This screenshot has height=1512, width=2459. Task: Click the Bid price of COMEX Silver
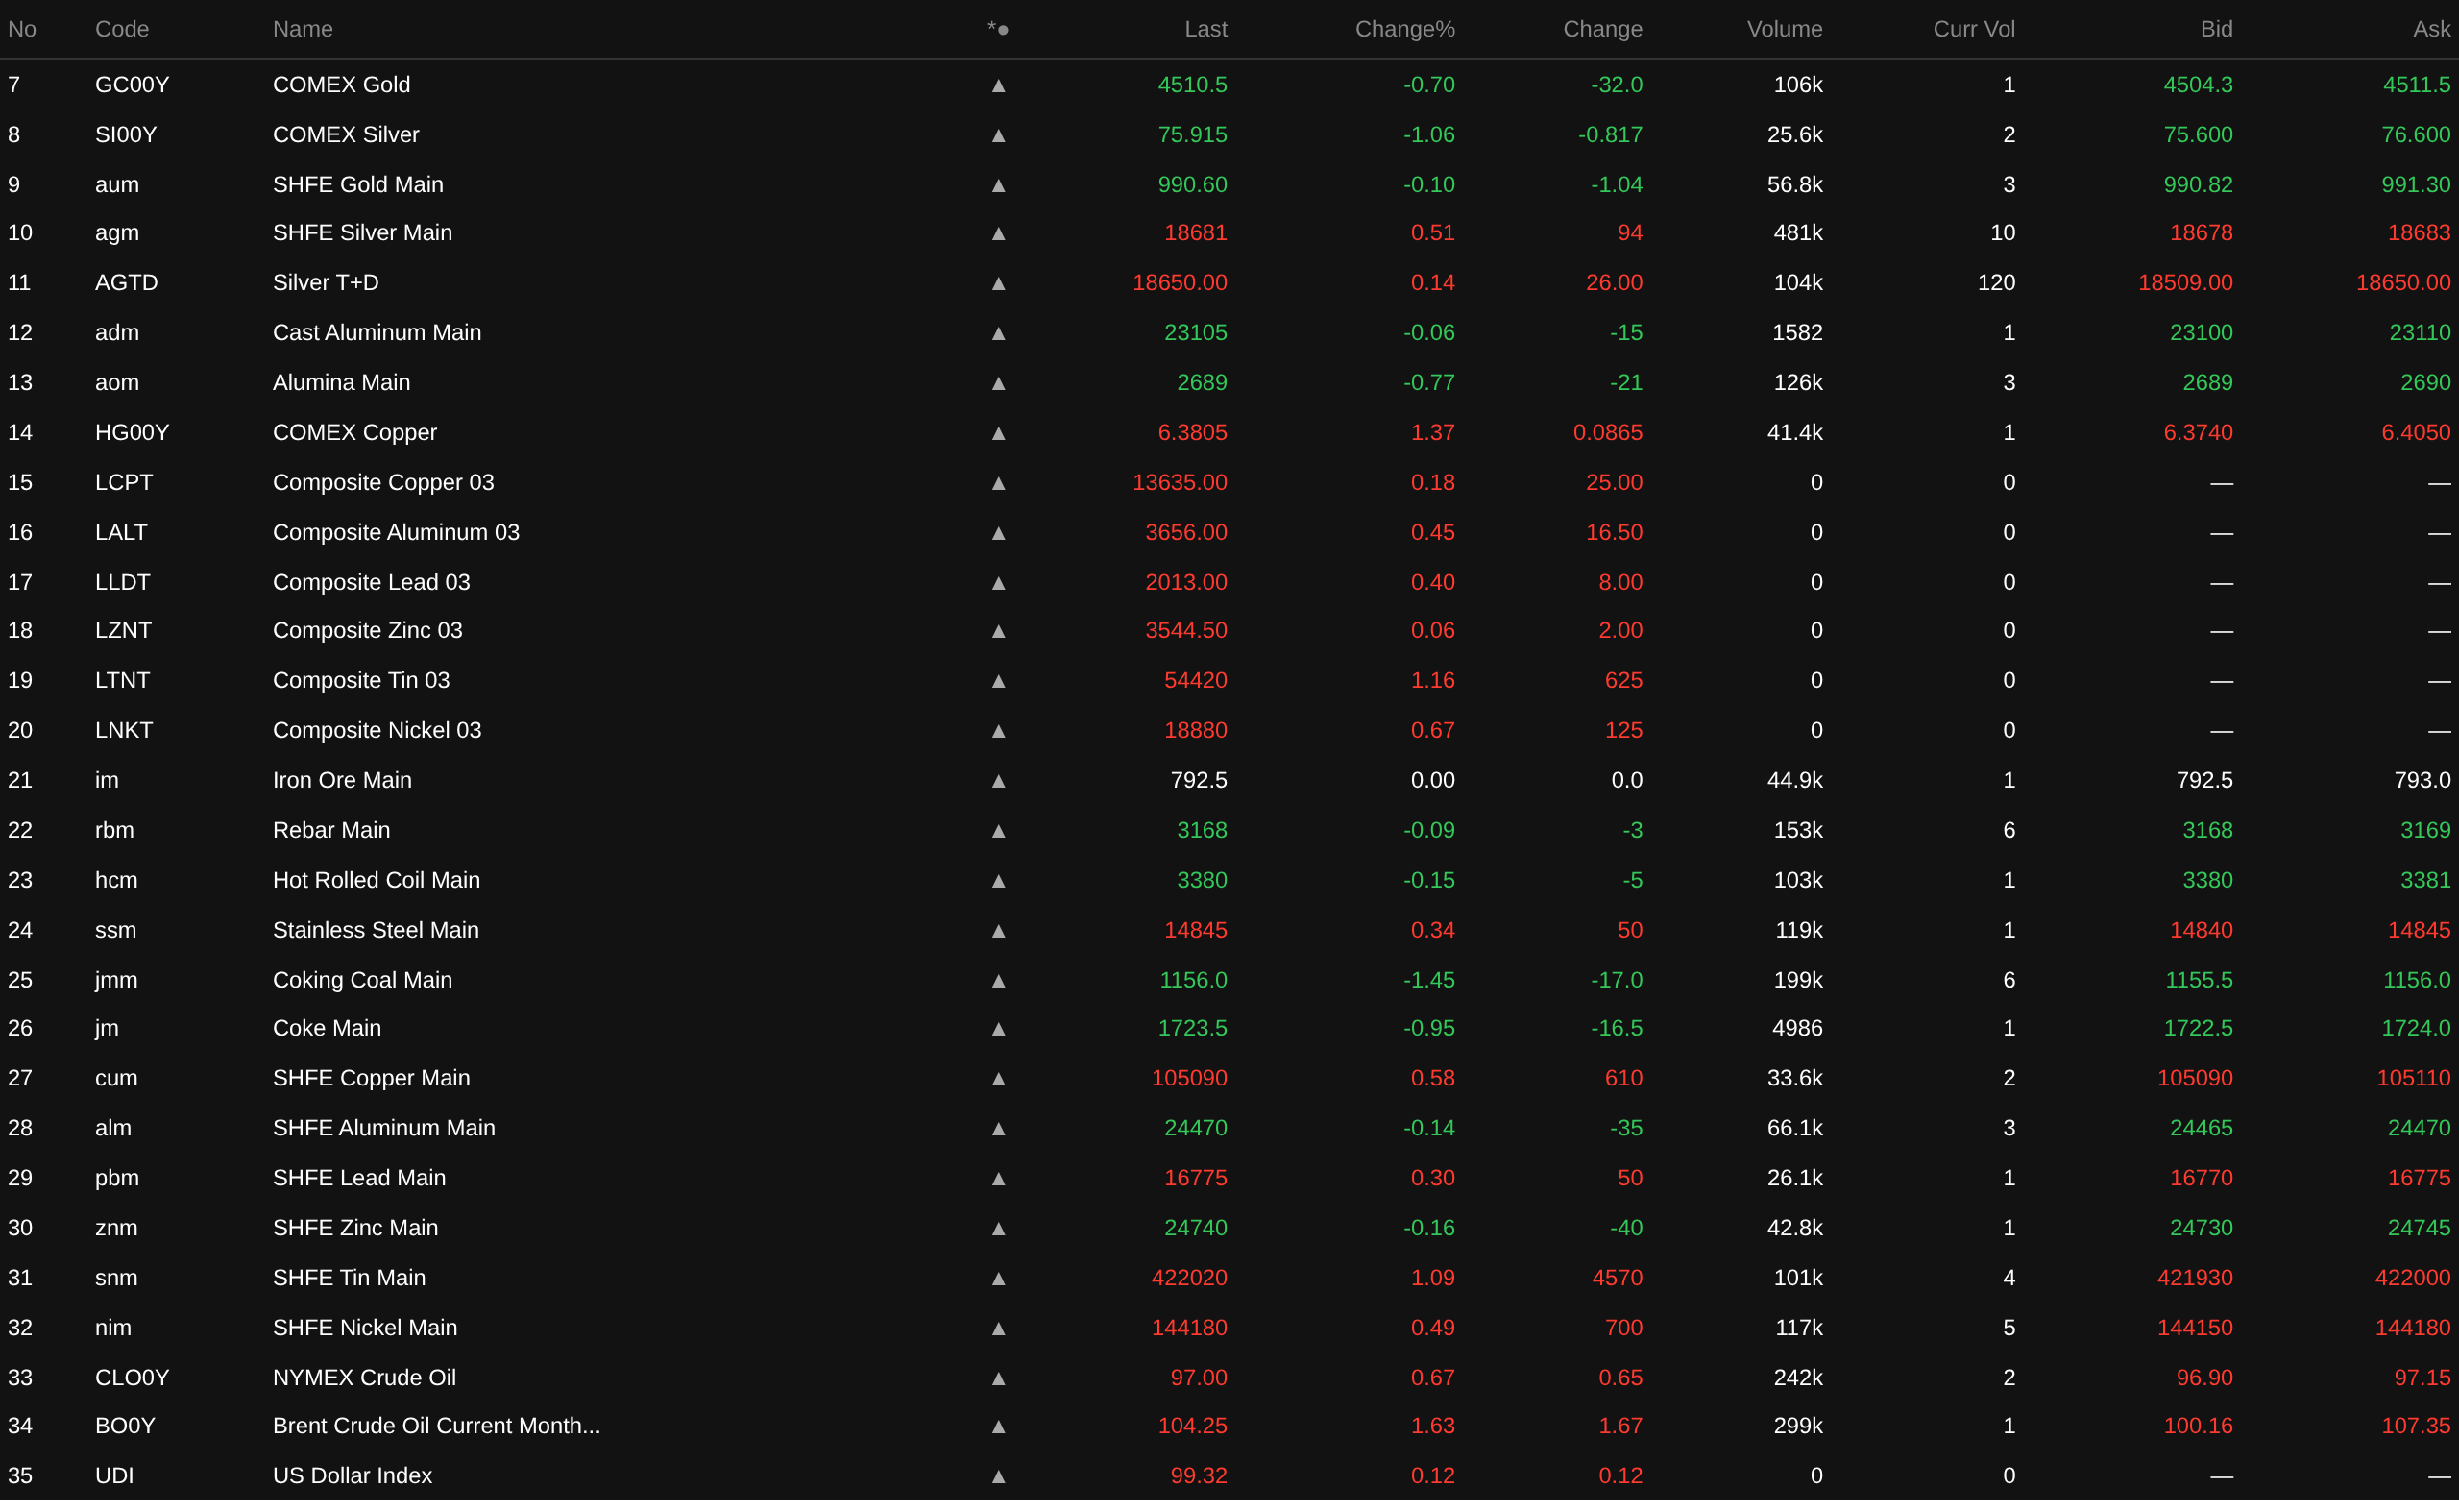tap(2198, 135)
